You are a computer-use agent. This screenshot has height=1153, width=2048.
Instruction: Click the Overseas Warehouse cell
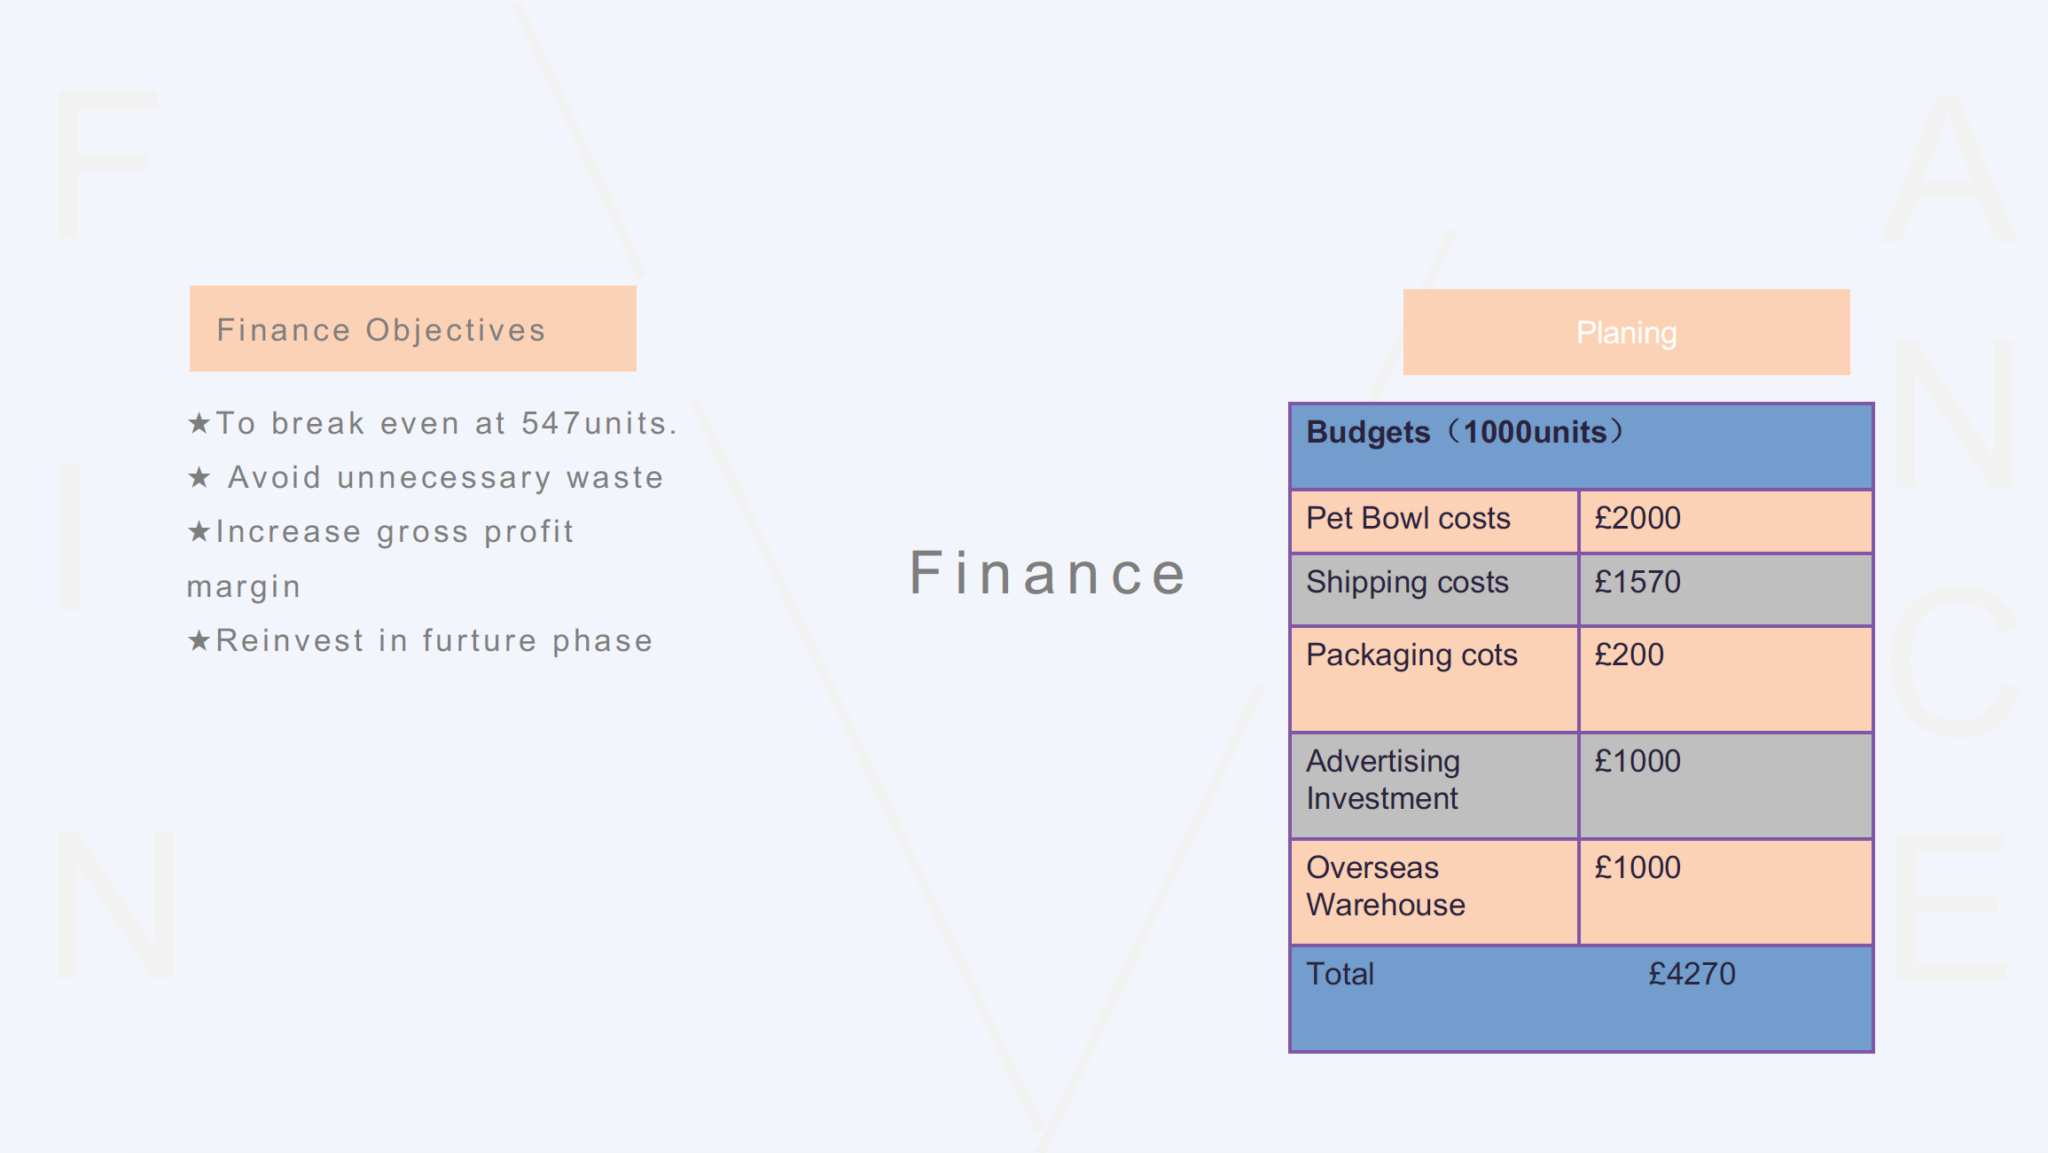pyautogui.click(x=1434, y=892)
